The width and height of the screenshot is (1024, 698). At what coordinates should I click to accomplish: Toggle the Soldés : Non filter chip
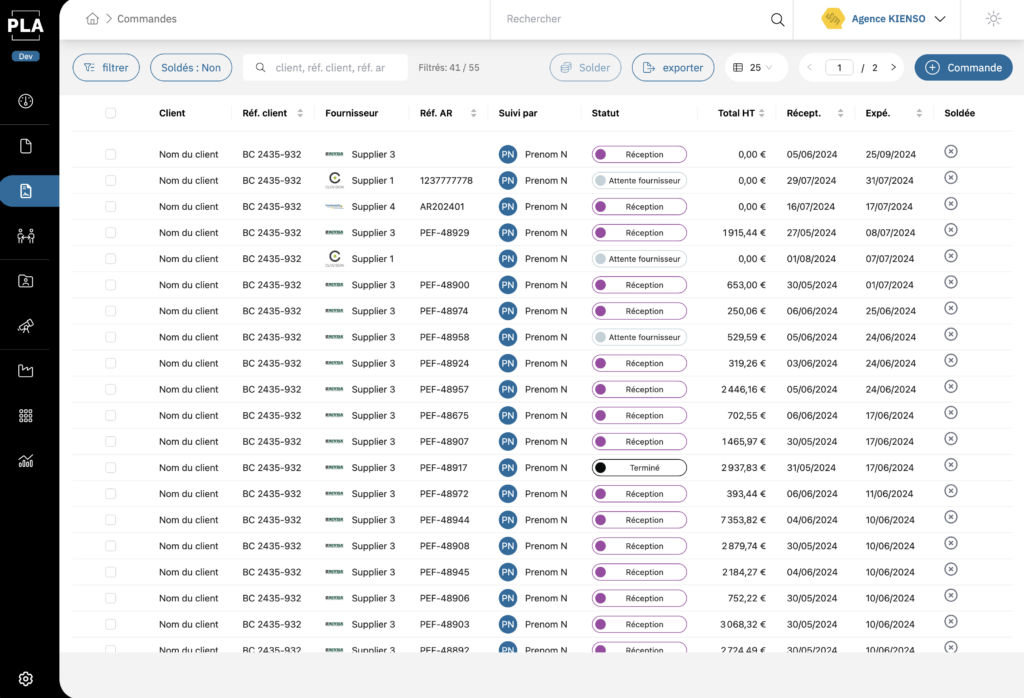pos(190,67)
